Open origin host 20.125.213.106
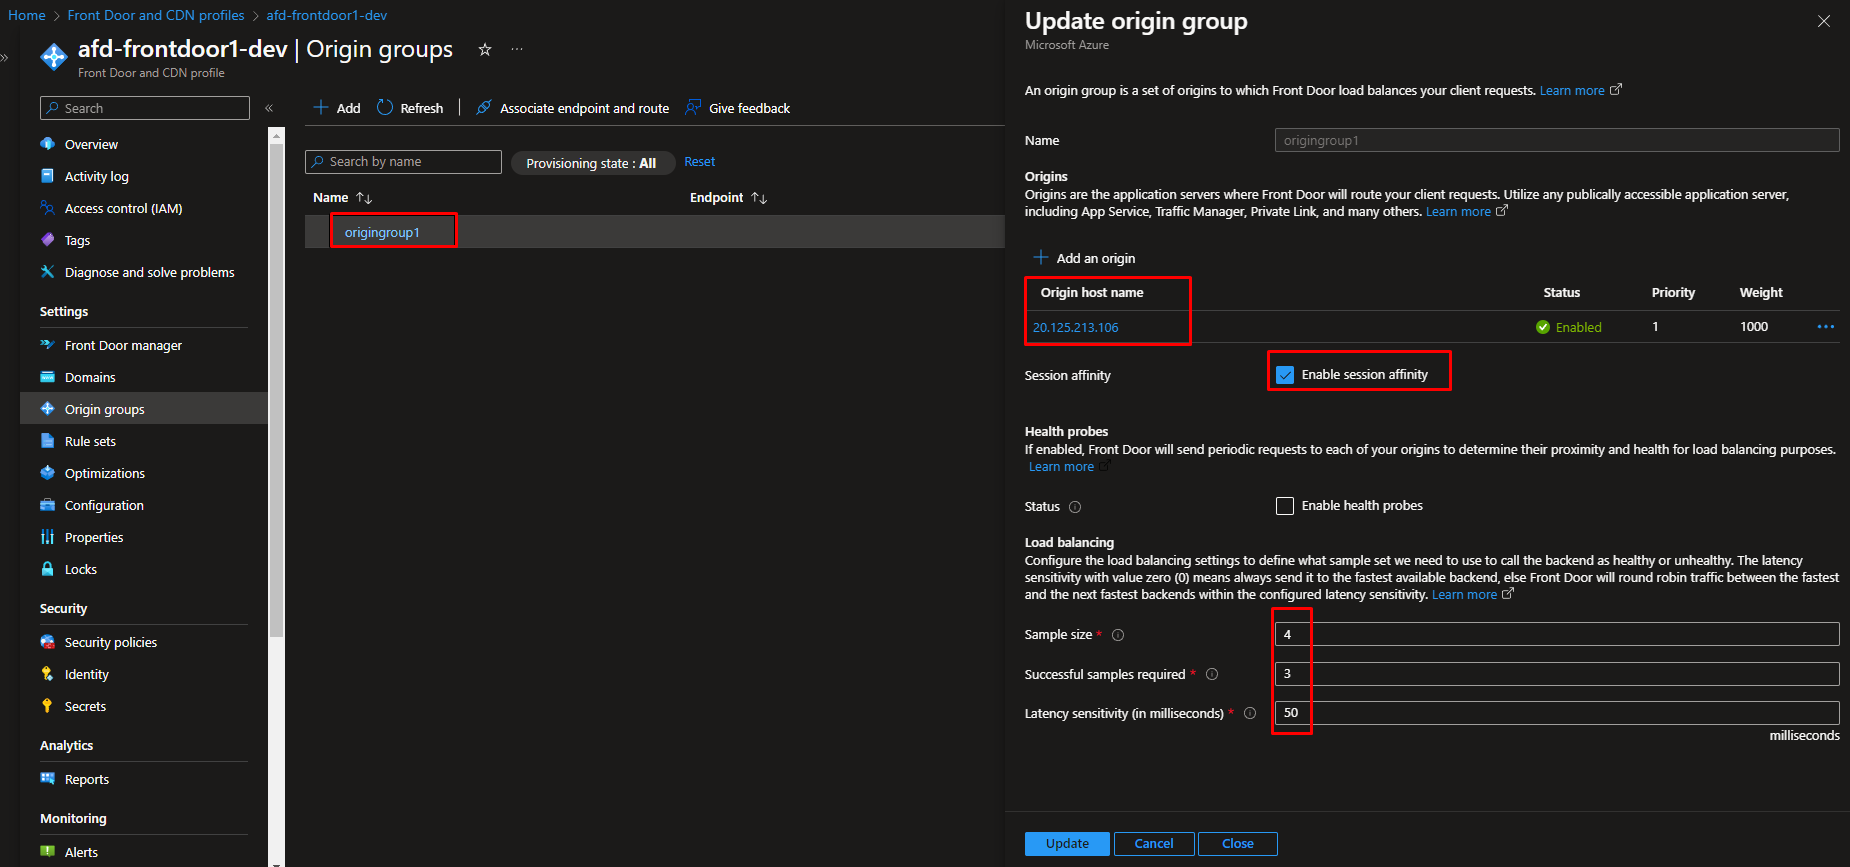The width and height of the screenshot is (1850, 867). [1075, 327]
